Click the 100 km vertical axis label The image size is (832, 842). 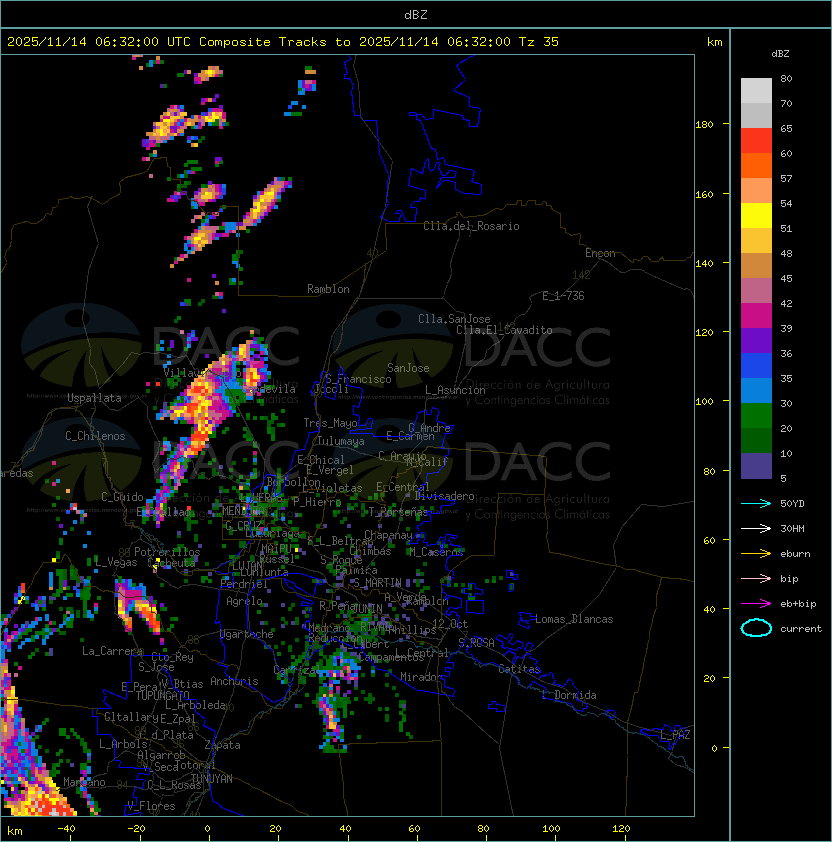[704, 402]
